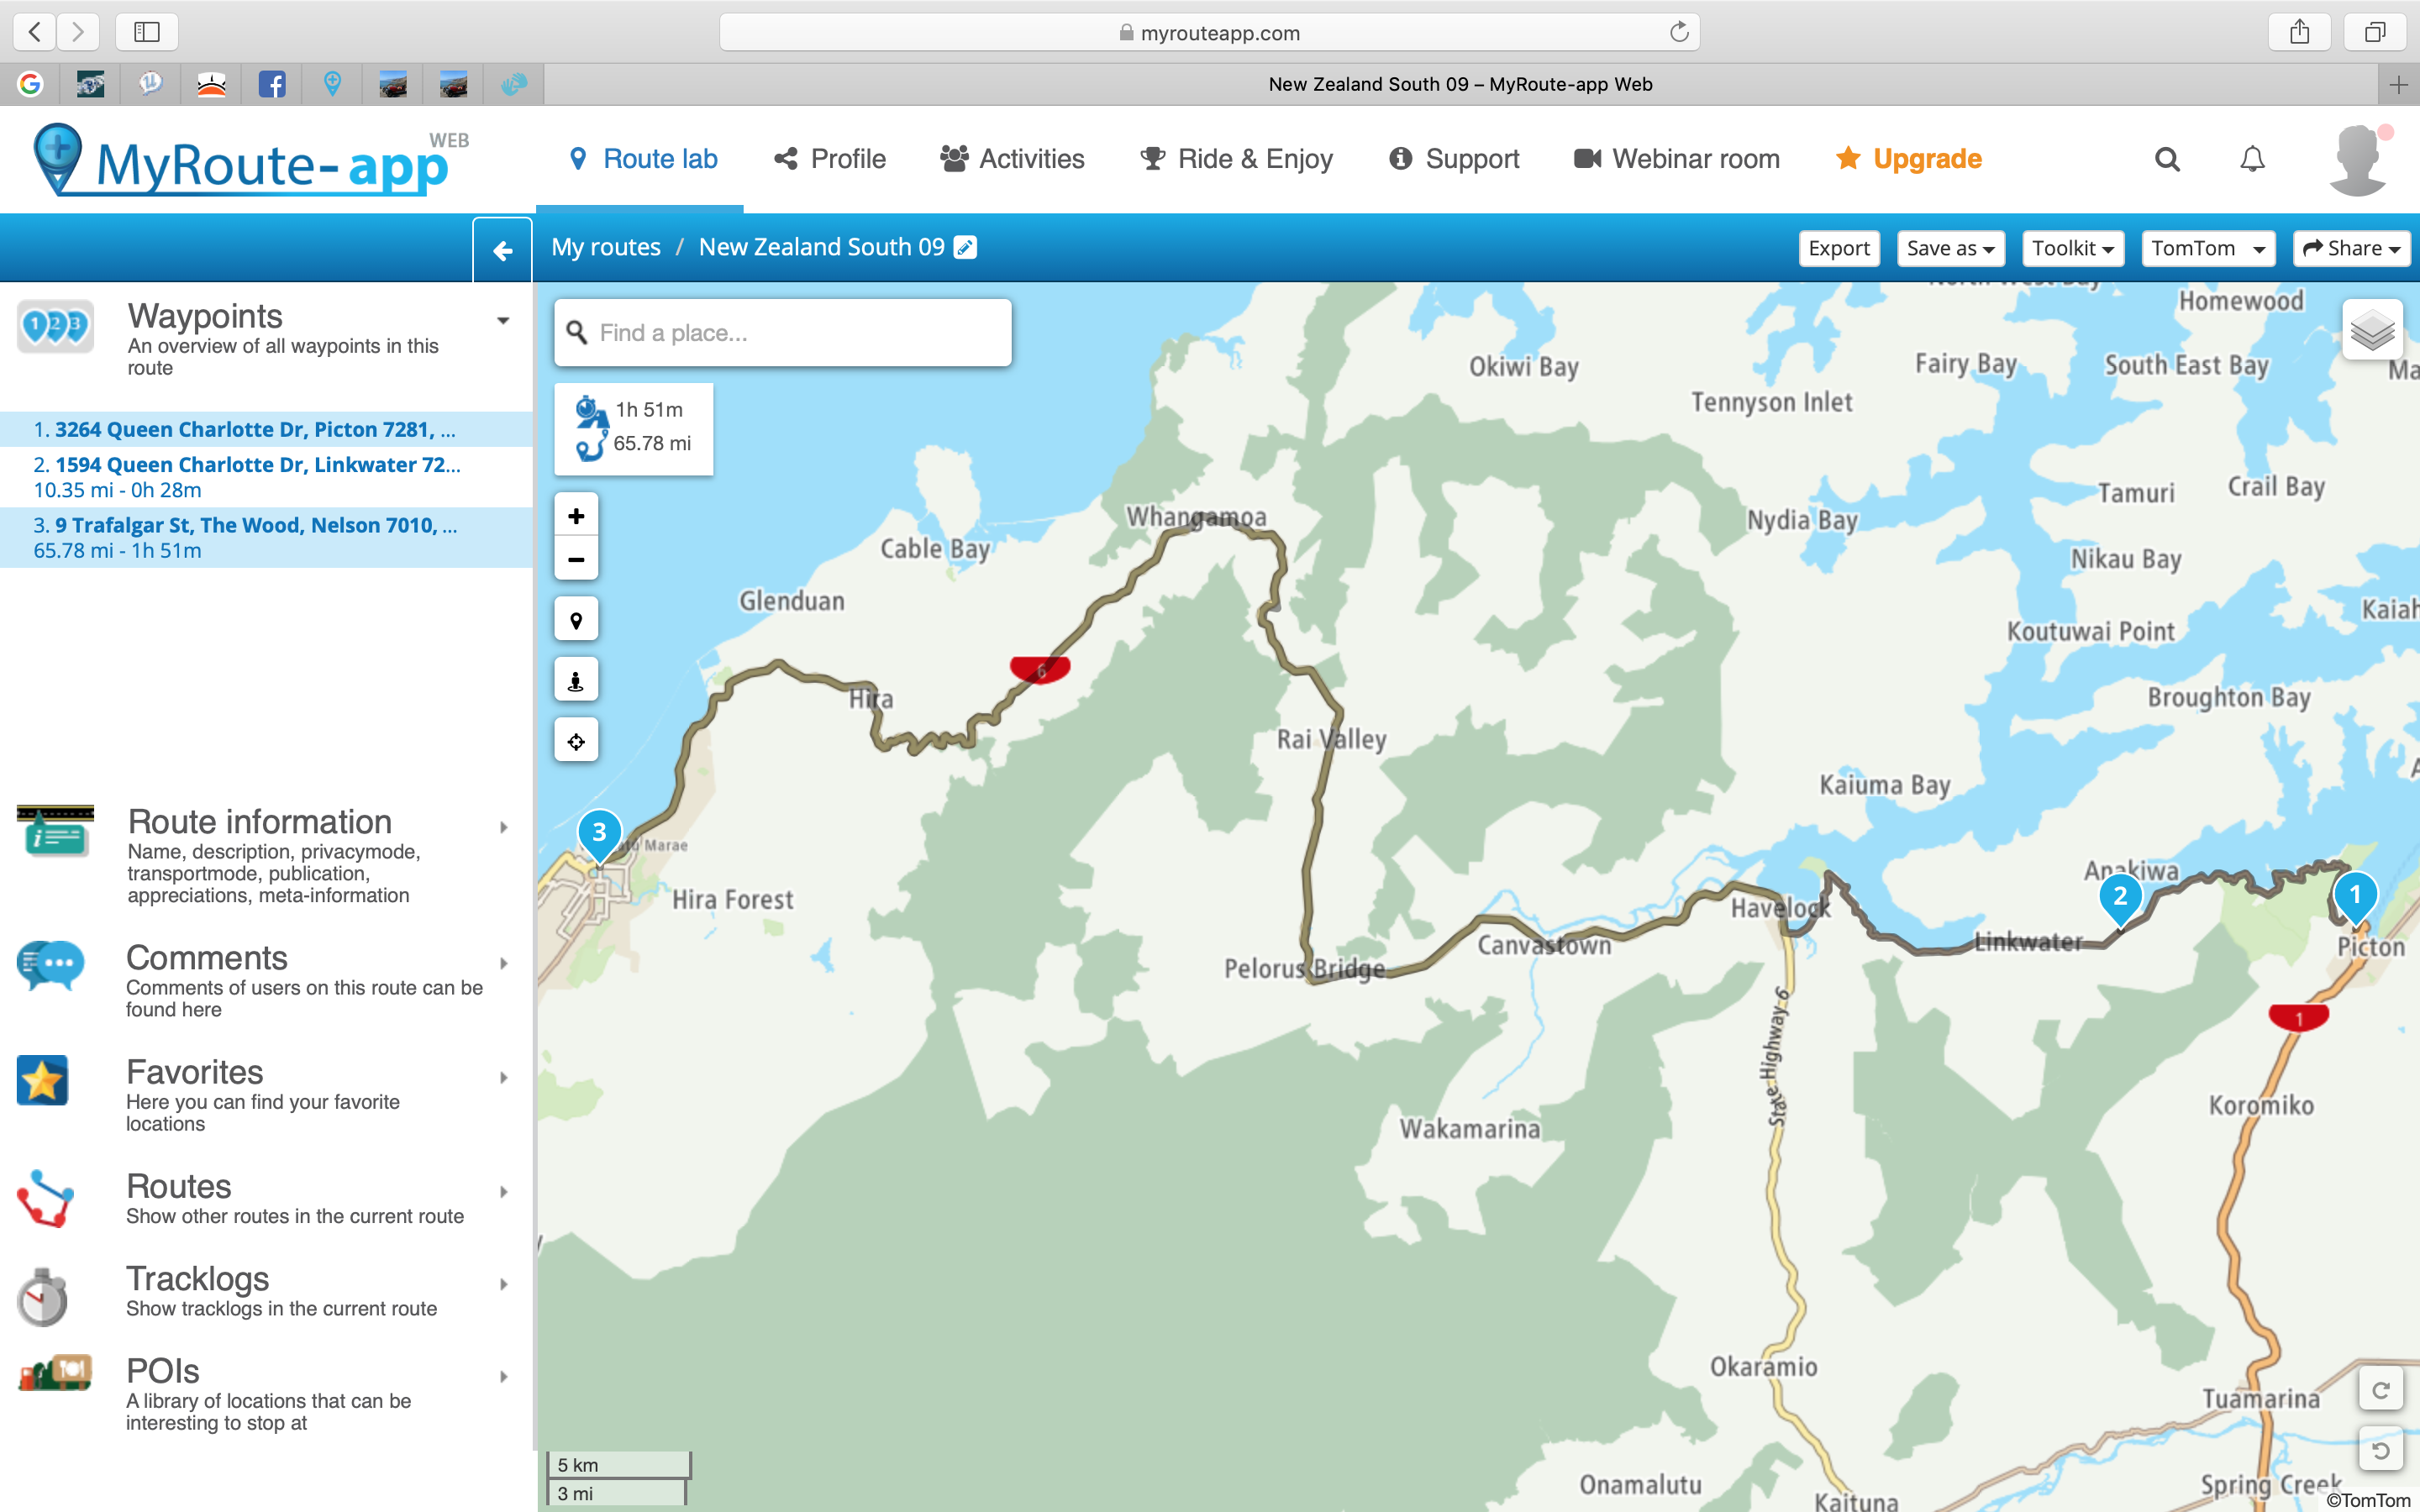This screenshot has width=2420, height=1512.
Task: Open the Save as dropdown
Action: coord(1950,248)
